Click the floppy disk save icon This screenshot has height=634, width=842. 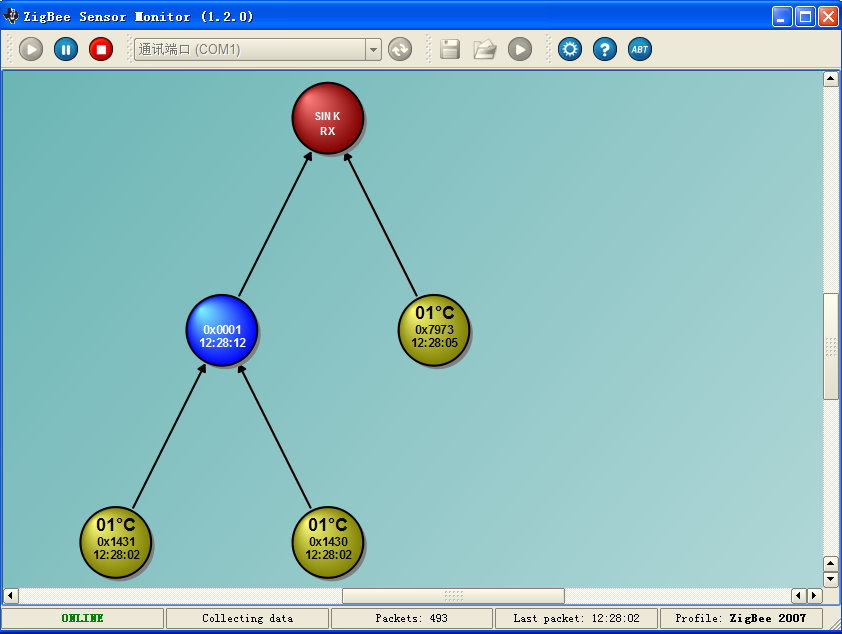pos(450,49)
